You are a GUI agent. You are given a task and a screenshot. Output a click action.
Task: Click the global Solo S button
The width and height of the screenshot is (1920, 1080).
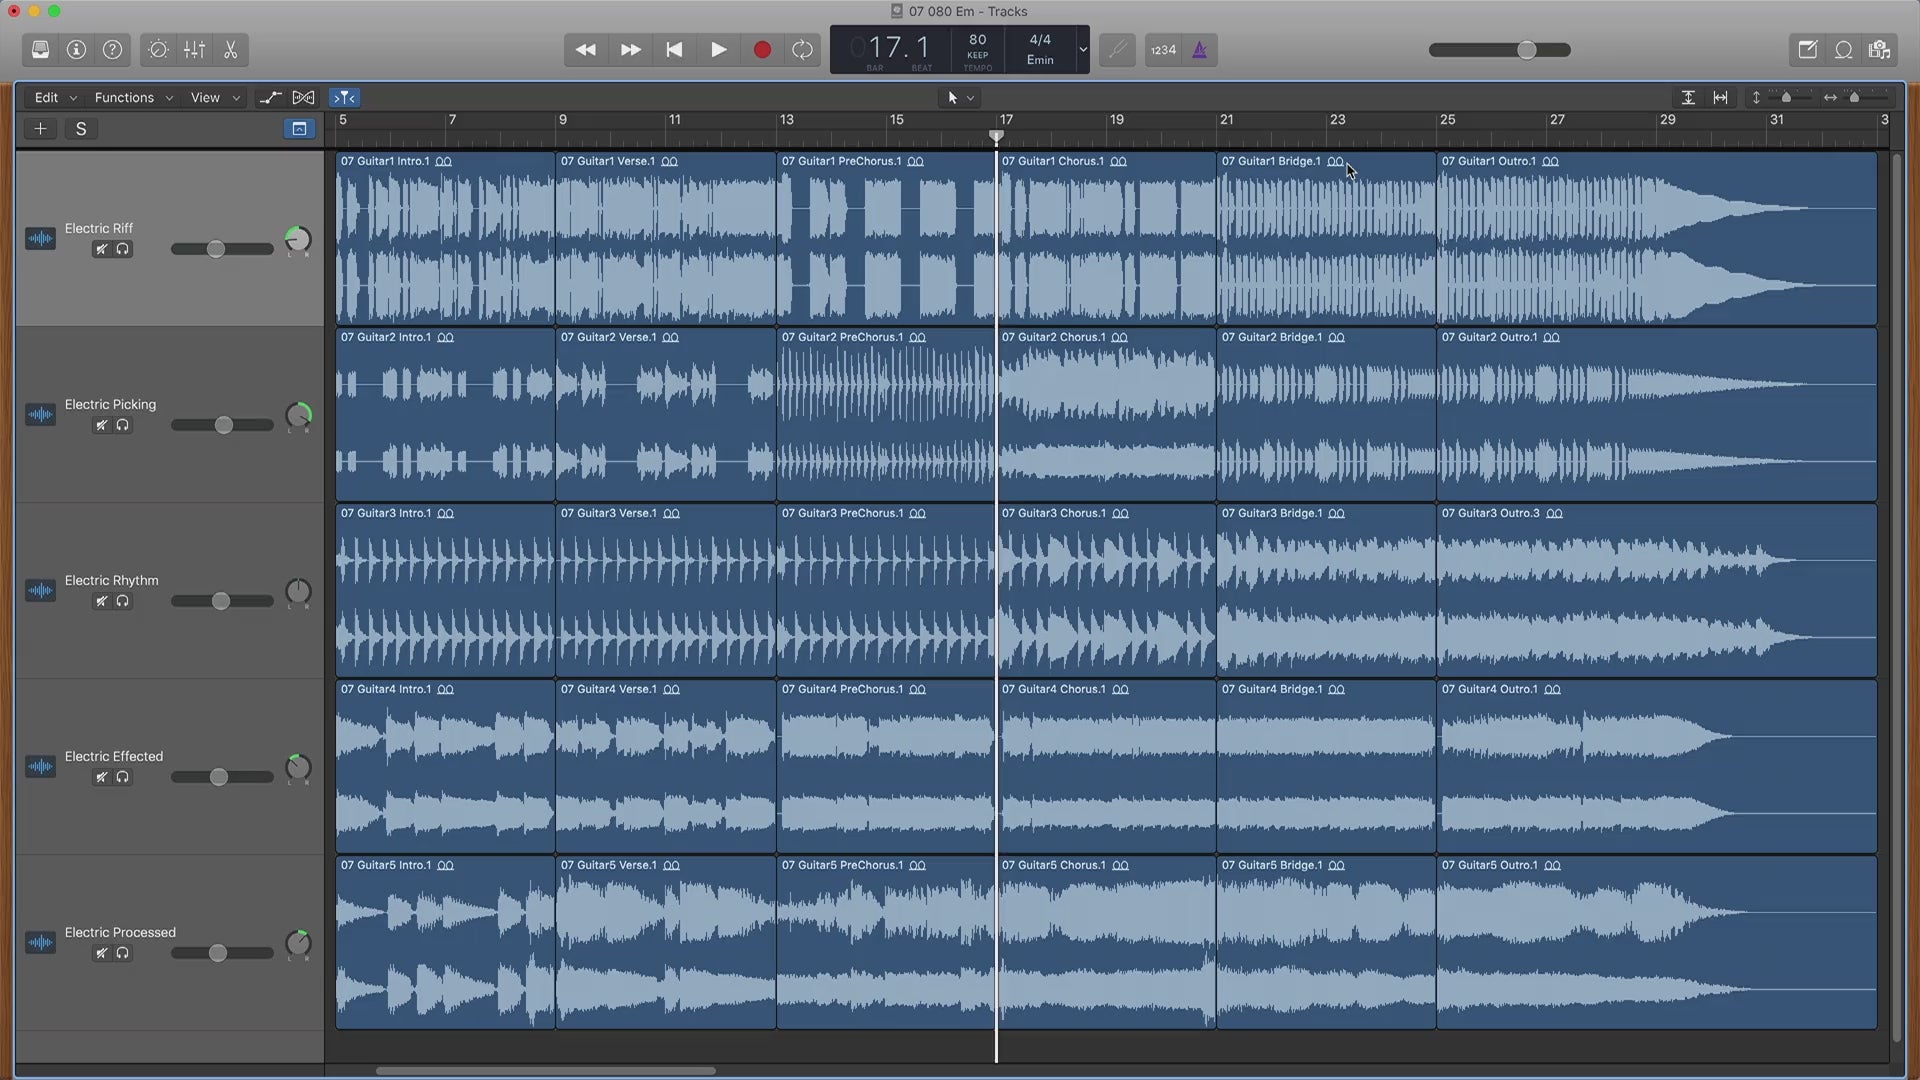pos(81,128)
